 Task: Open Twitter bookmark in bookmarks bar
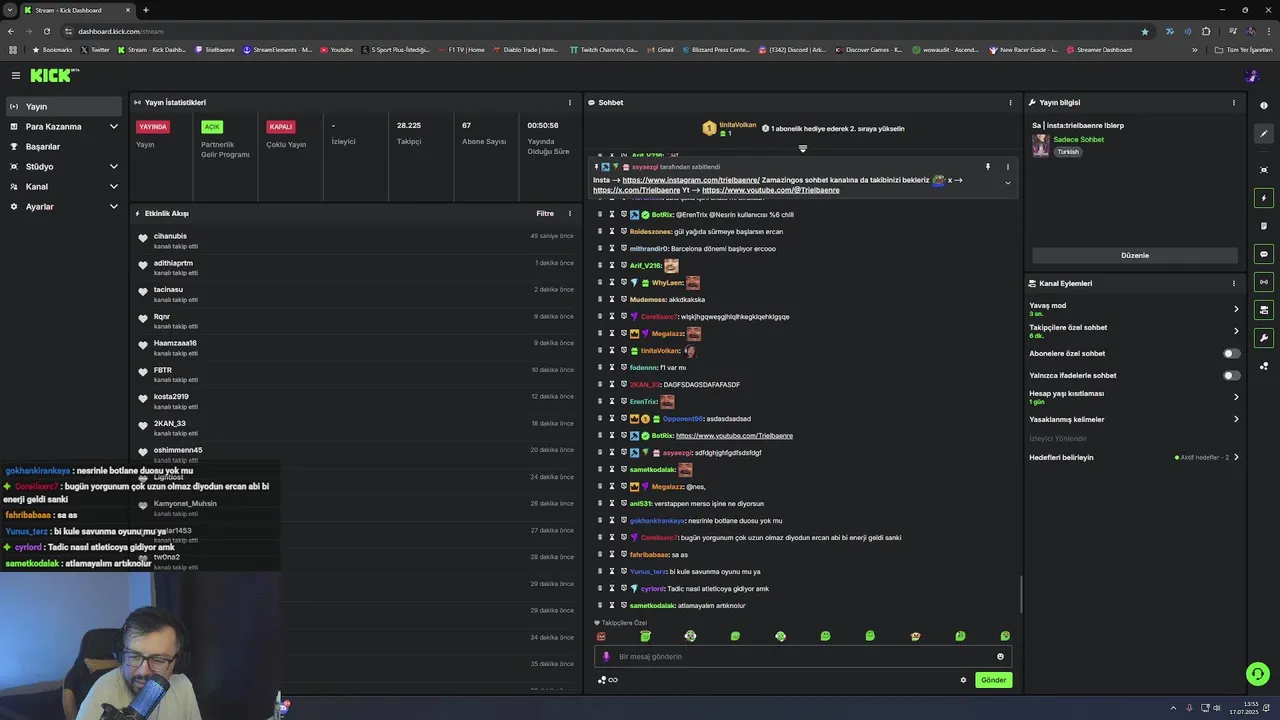coord(95,49)
